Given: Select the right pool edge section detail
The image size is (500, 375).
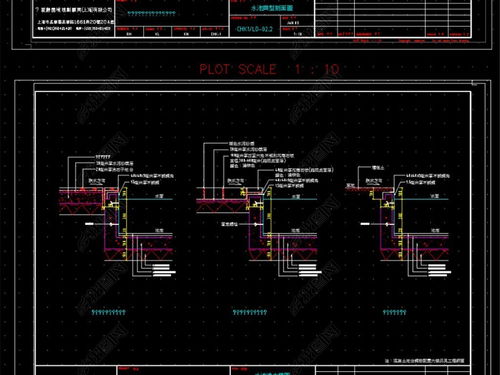Looking at the screenshot, I should tap(399, 220).
